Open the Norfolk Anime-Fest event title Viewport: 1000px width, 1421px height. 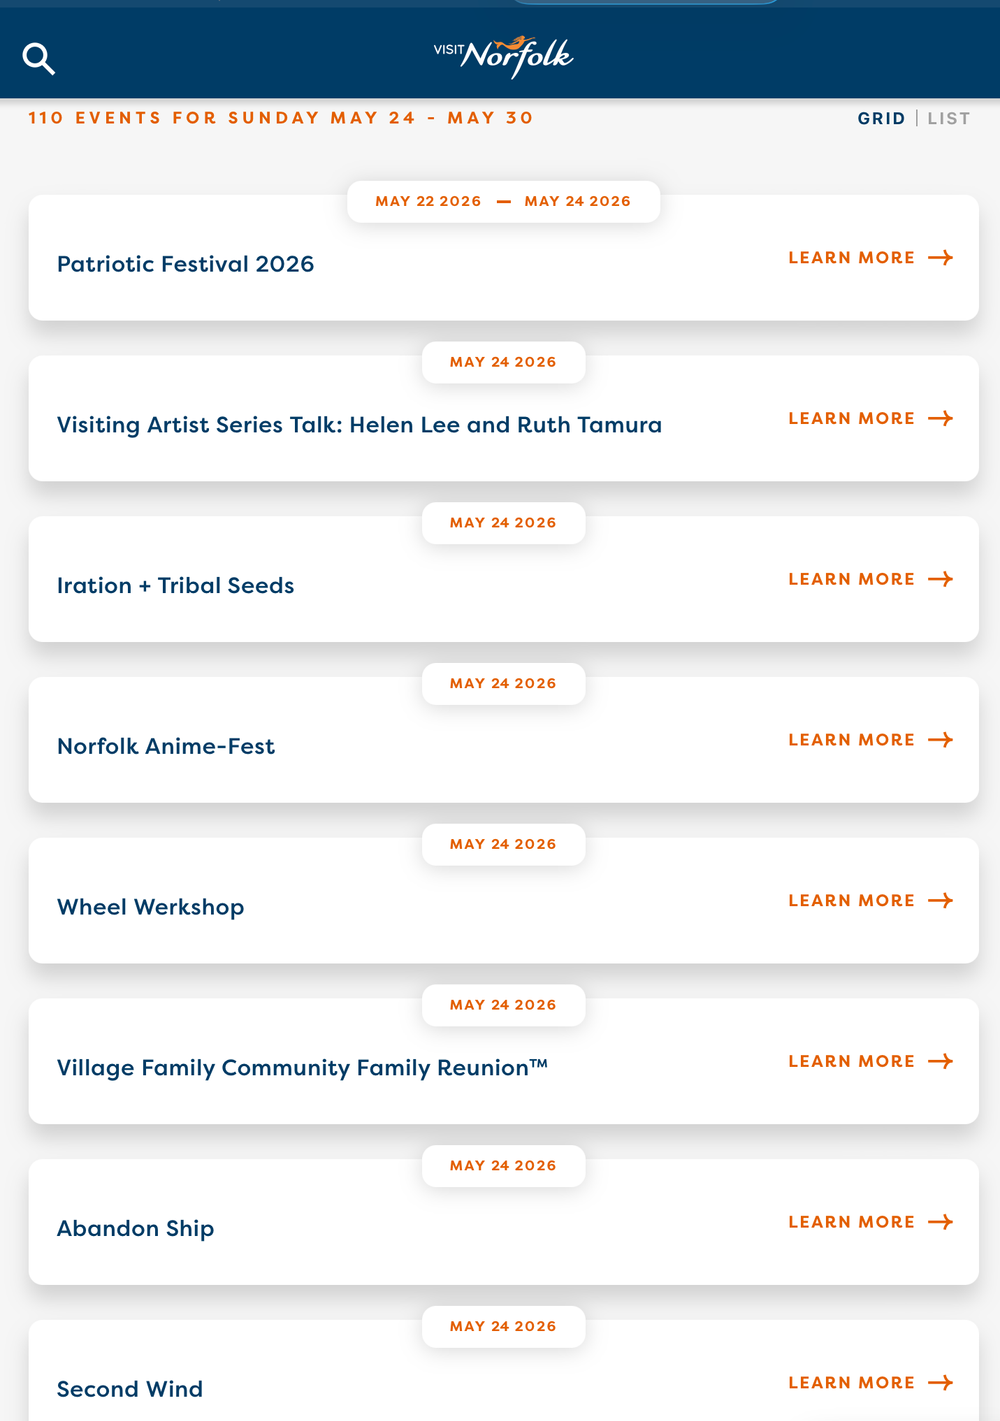coord(166,746)
